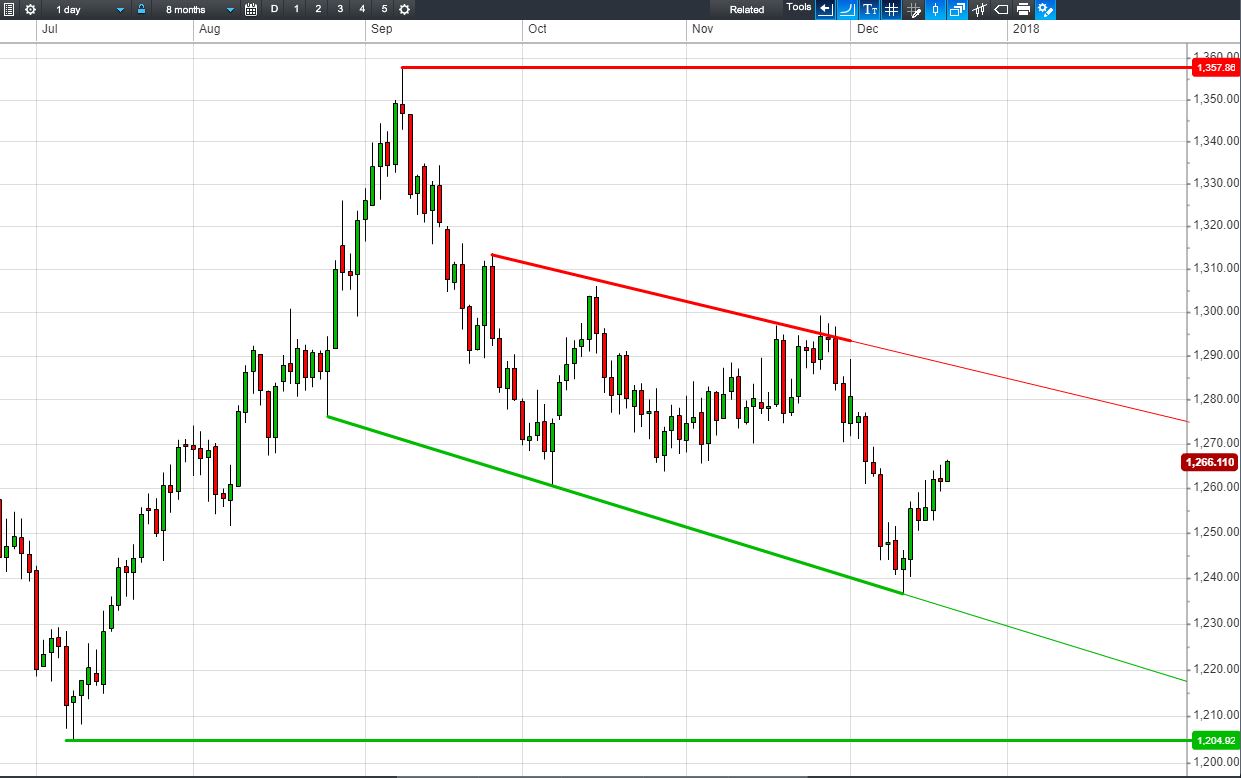
Task: Click the back arrow tool icon
Action: [x=825, y=10]
